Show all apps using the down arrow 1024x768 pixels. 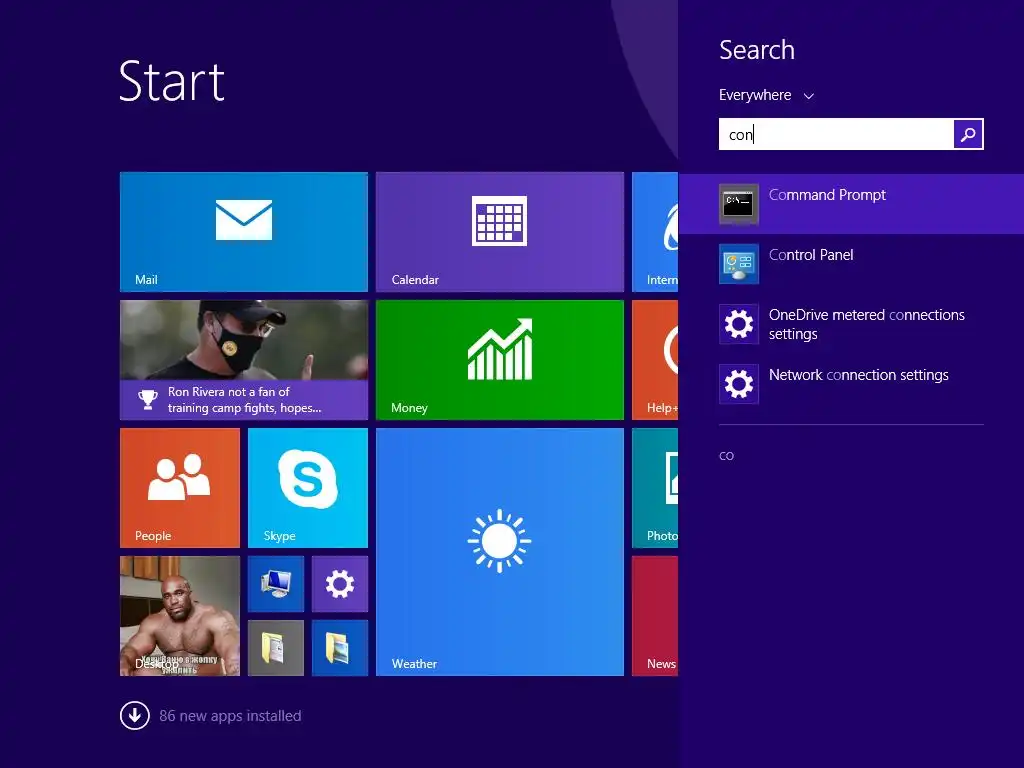click(135, 715)
